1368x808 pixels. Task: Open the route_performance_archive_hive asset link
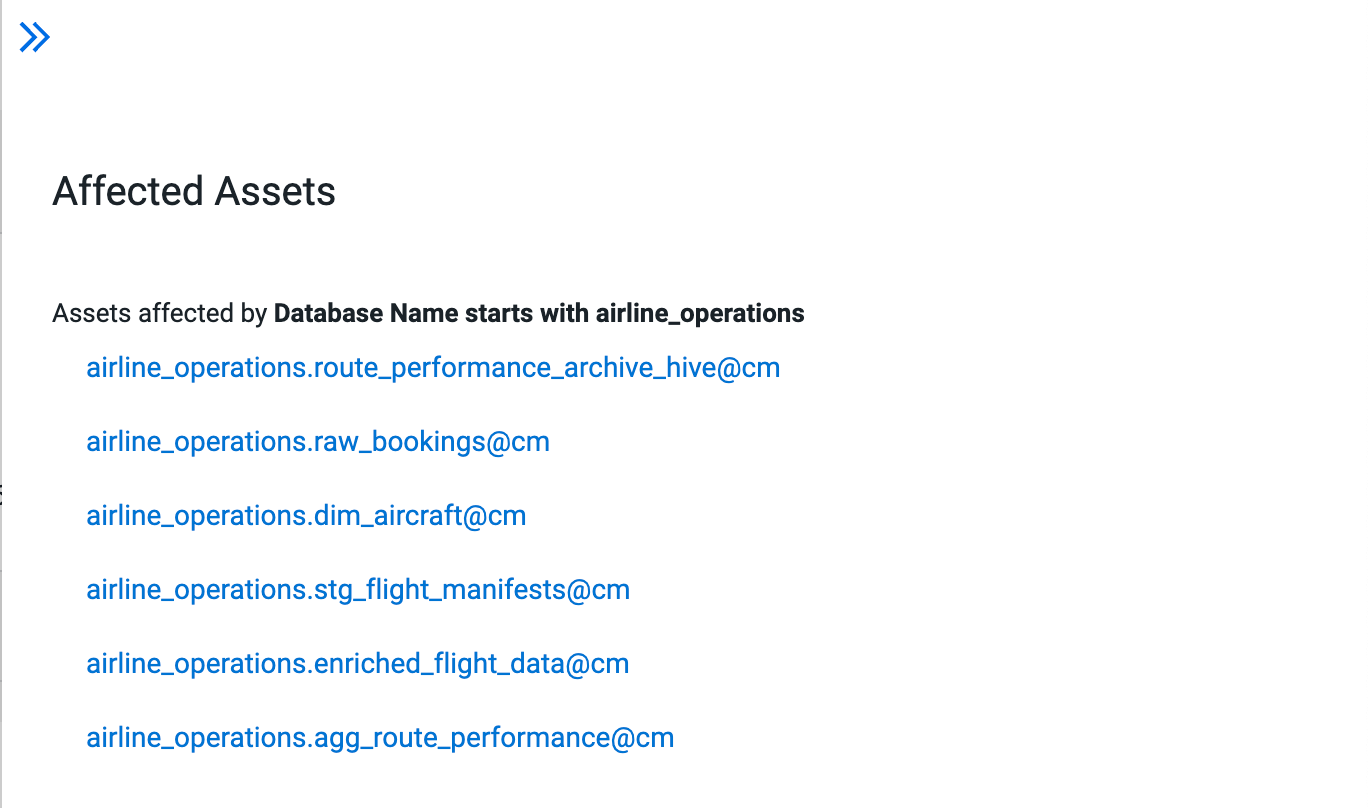click(x=432, y=368)
